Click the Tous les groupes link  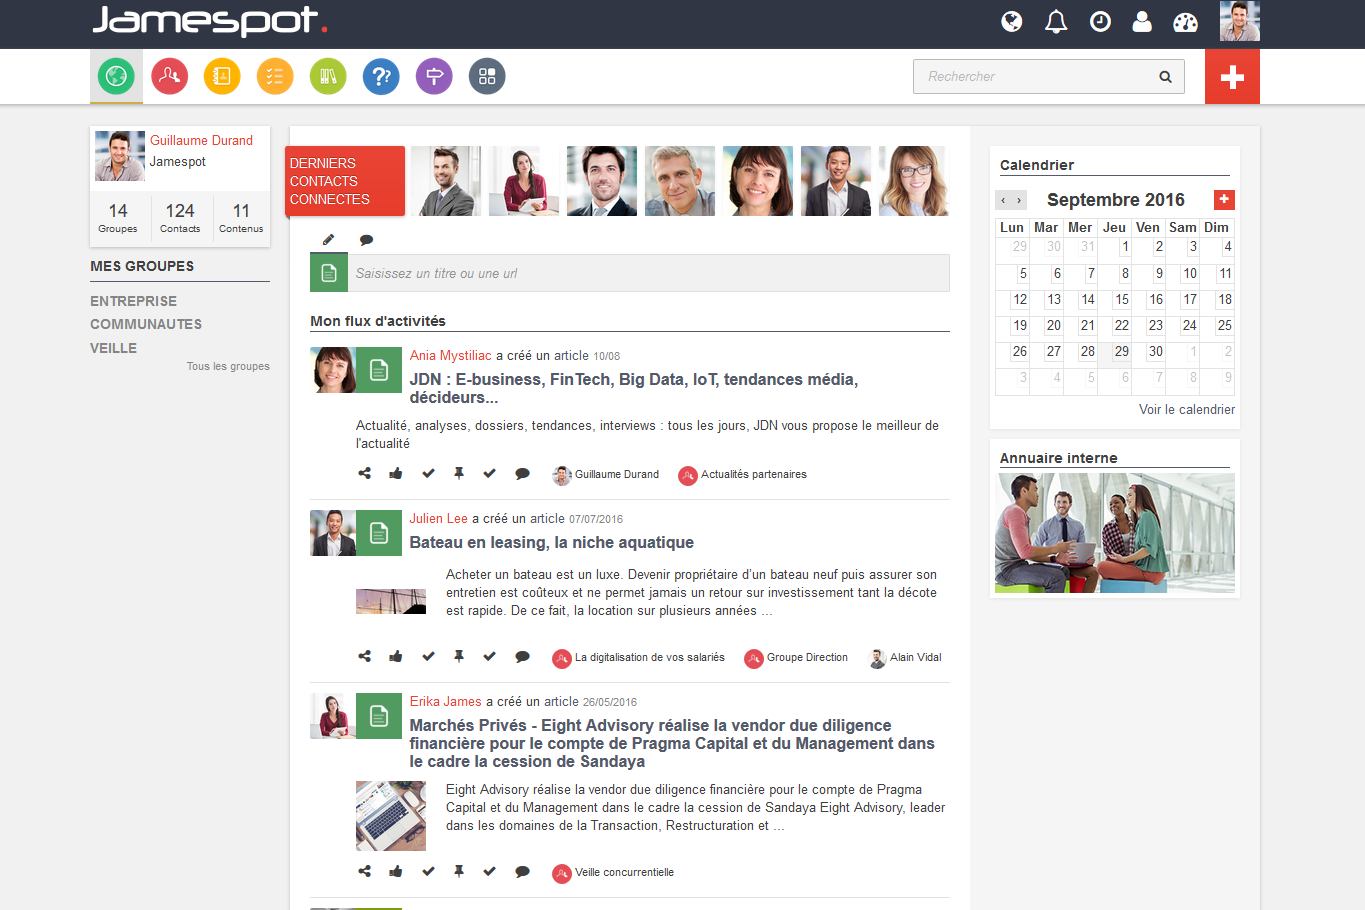[x=228, y=366]
